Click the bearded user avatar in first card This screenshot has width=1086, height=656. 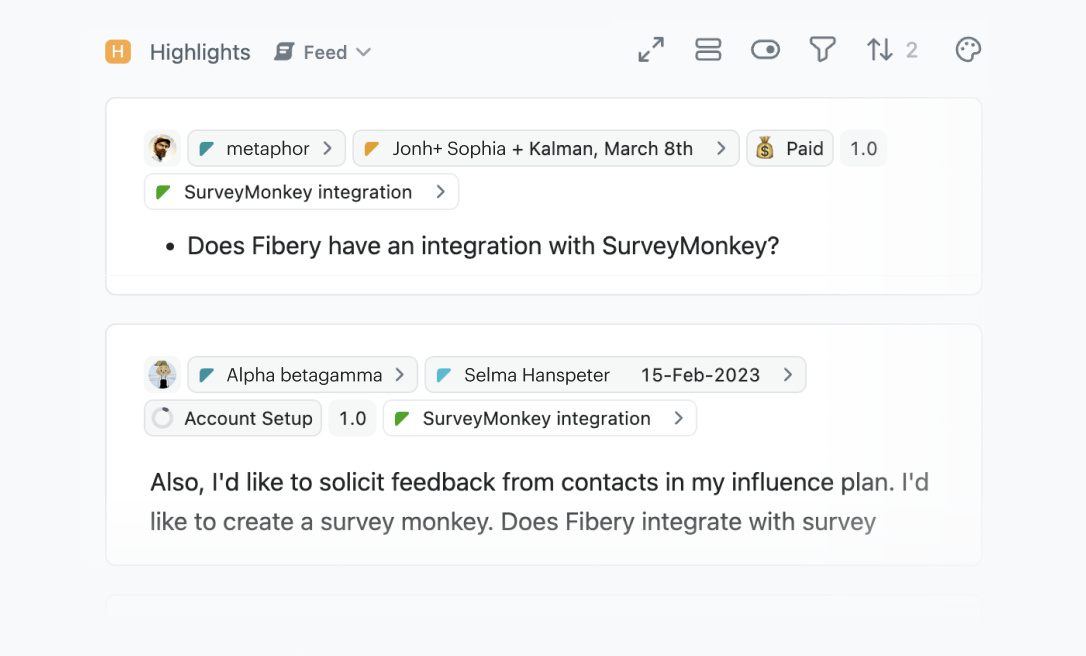162,148
